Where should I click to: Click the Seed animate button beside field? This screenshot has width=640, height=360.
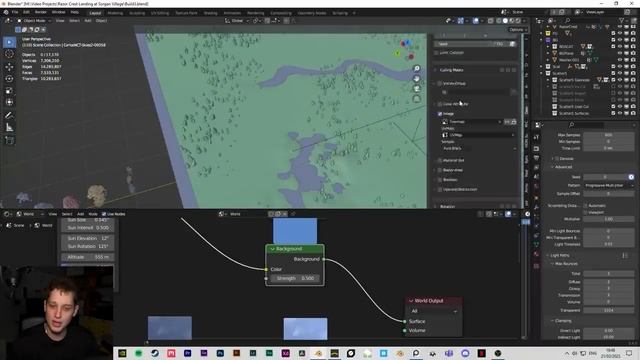[x=631, y=177]
